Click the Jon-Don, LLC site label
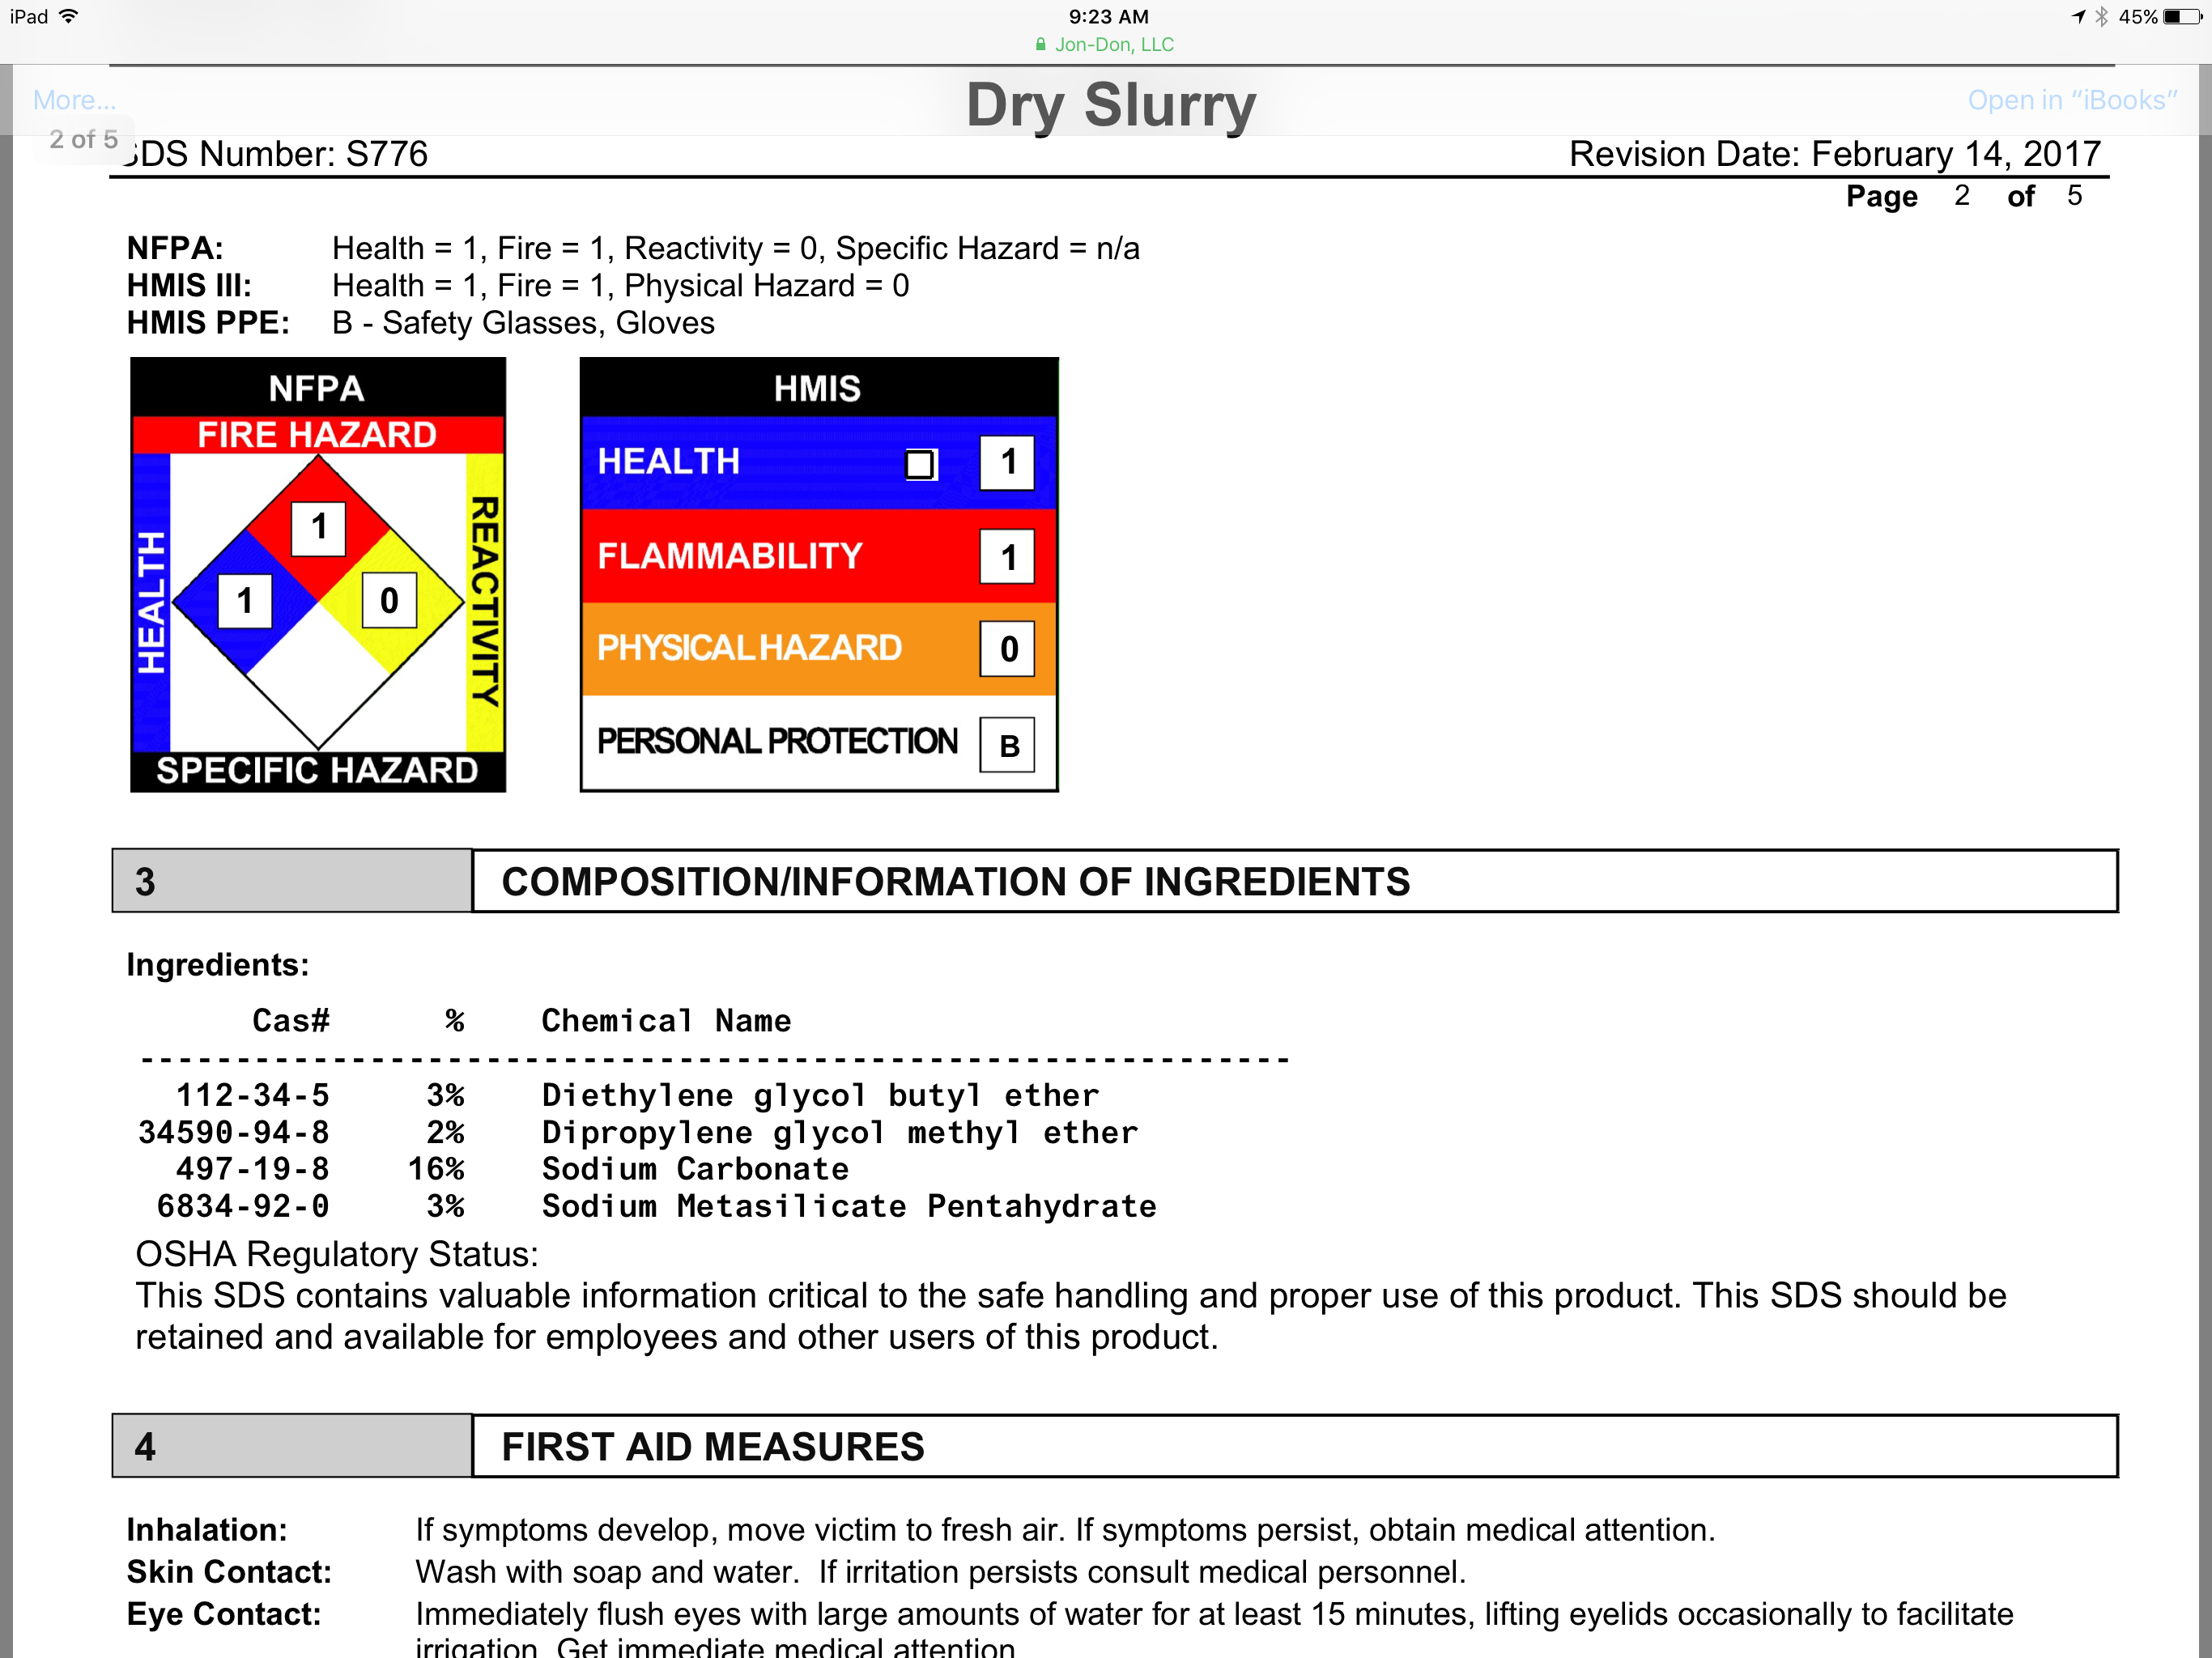 1114,44
